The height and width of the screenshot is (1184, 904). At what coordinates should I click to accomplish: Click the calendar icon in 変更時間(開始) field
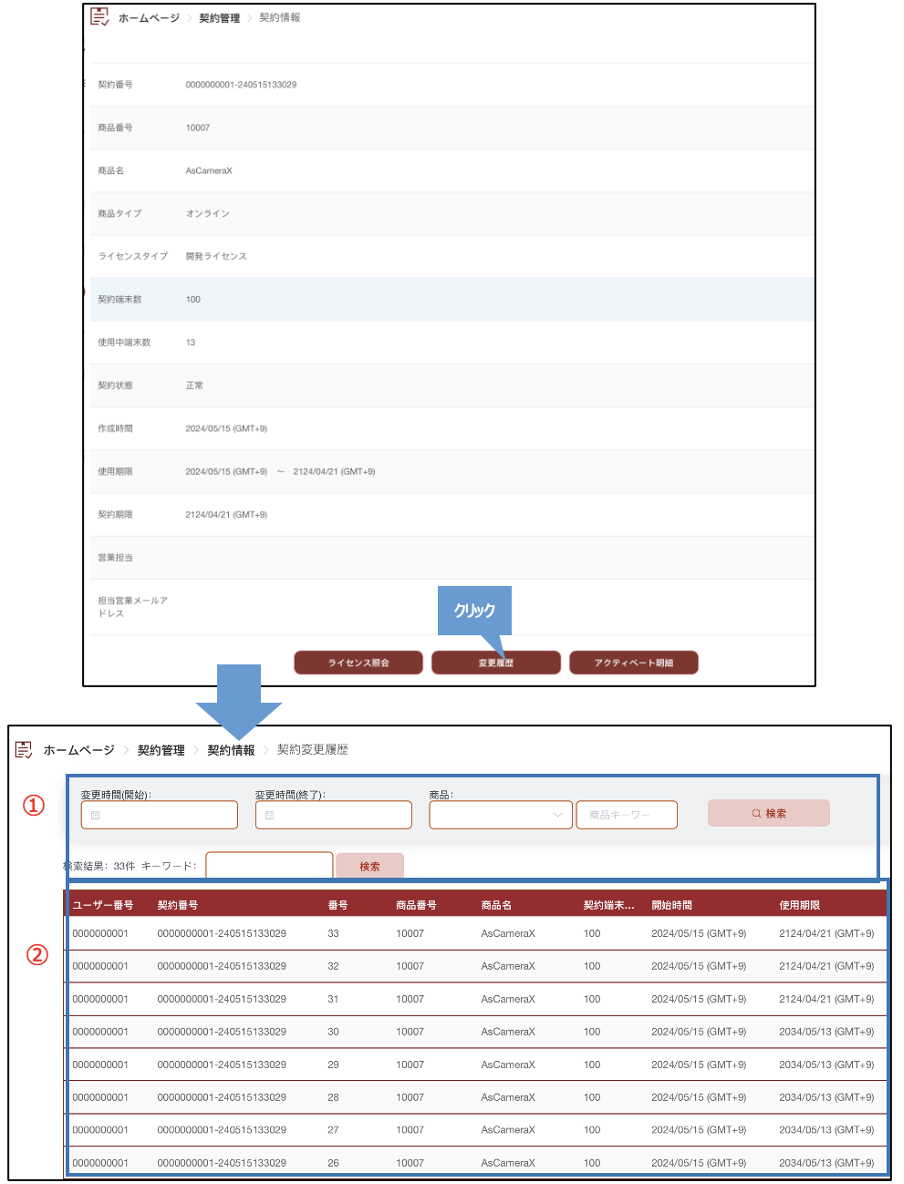(x=96, y=816)
